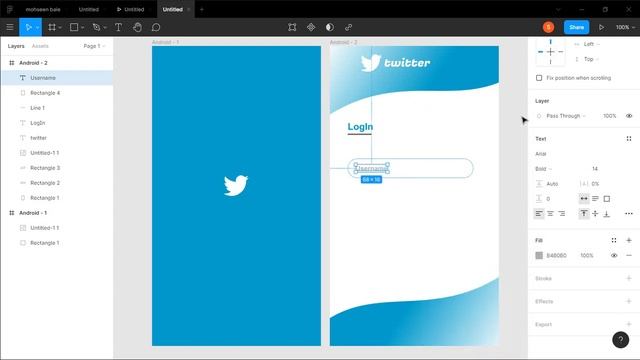Align text center
The height and width of the screenshot is (360, 640).
click(x=551, y=213)
